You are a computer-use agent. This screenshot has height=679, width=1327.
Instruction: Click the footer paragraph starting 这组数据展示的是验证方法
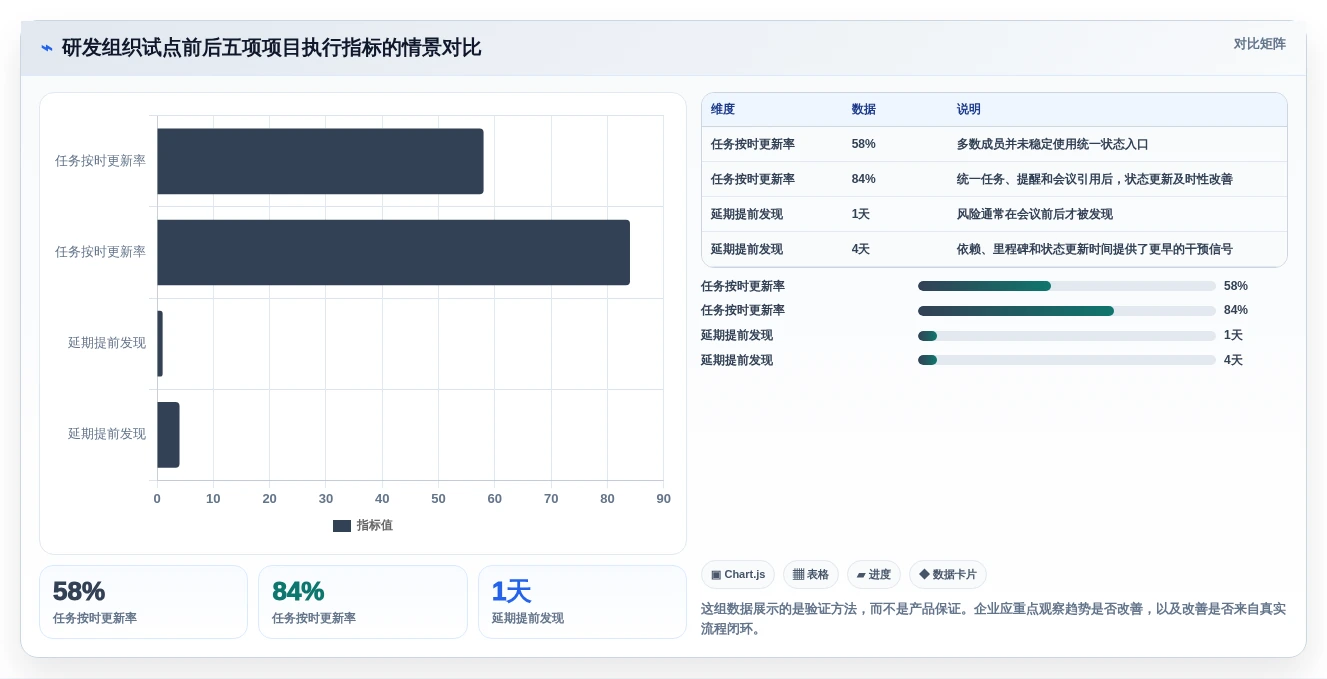(x=994, y=619)
